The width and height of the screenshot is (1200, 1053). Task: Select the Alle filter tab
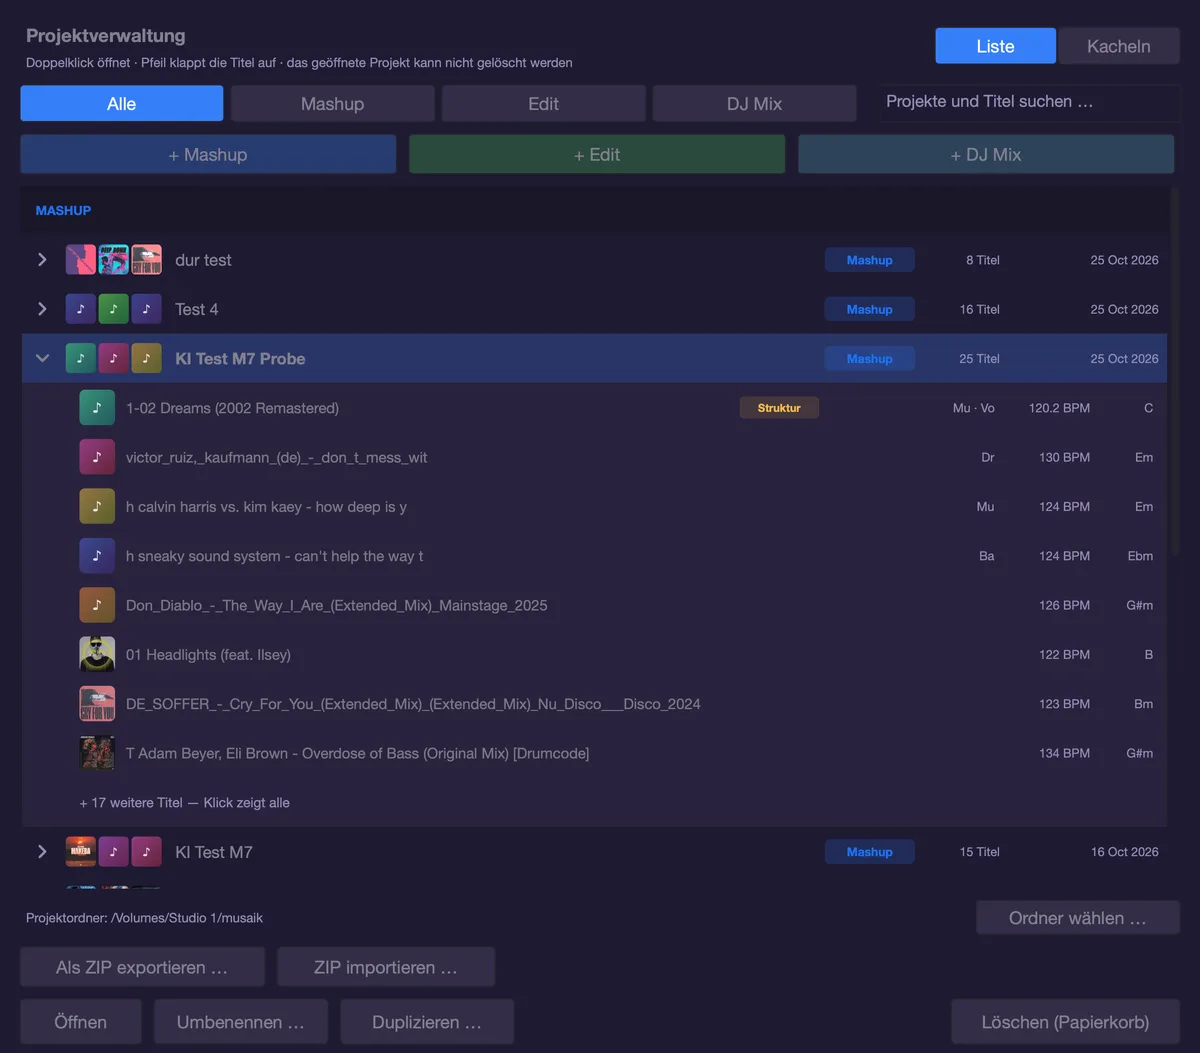click(122, 104)
